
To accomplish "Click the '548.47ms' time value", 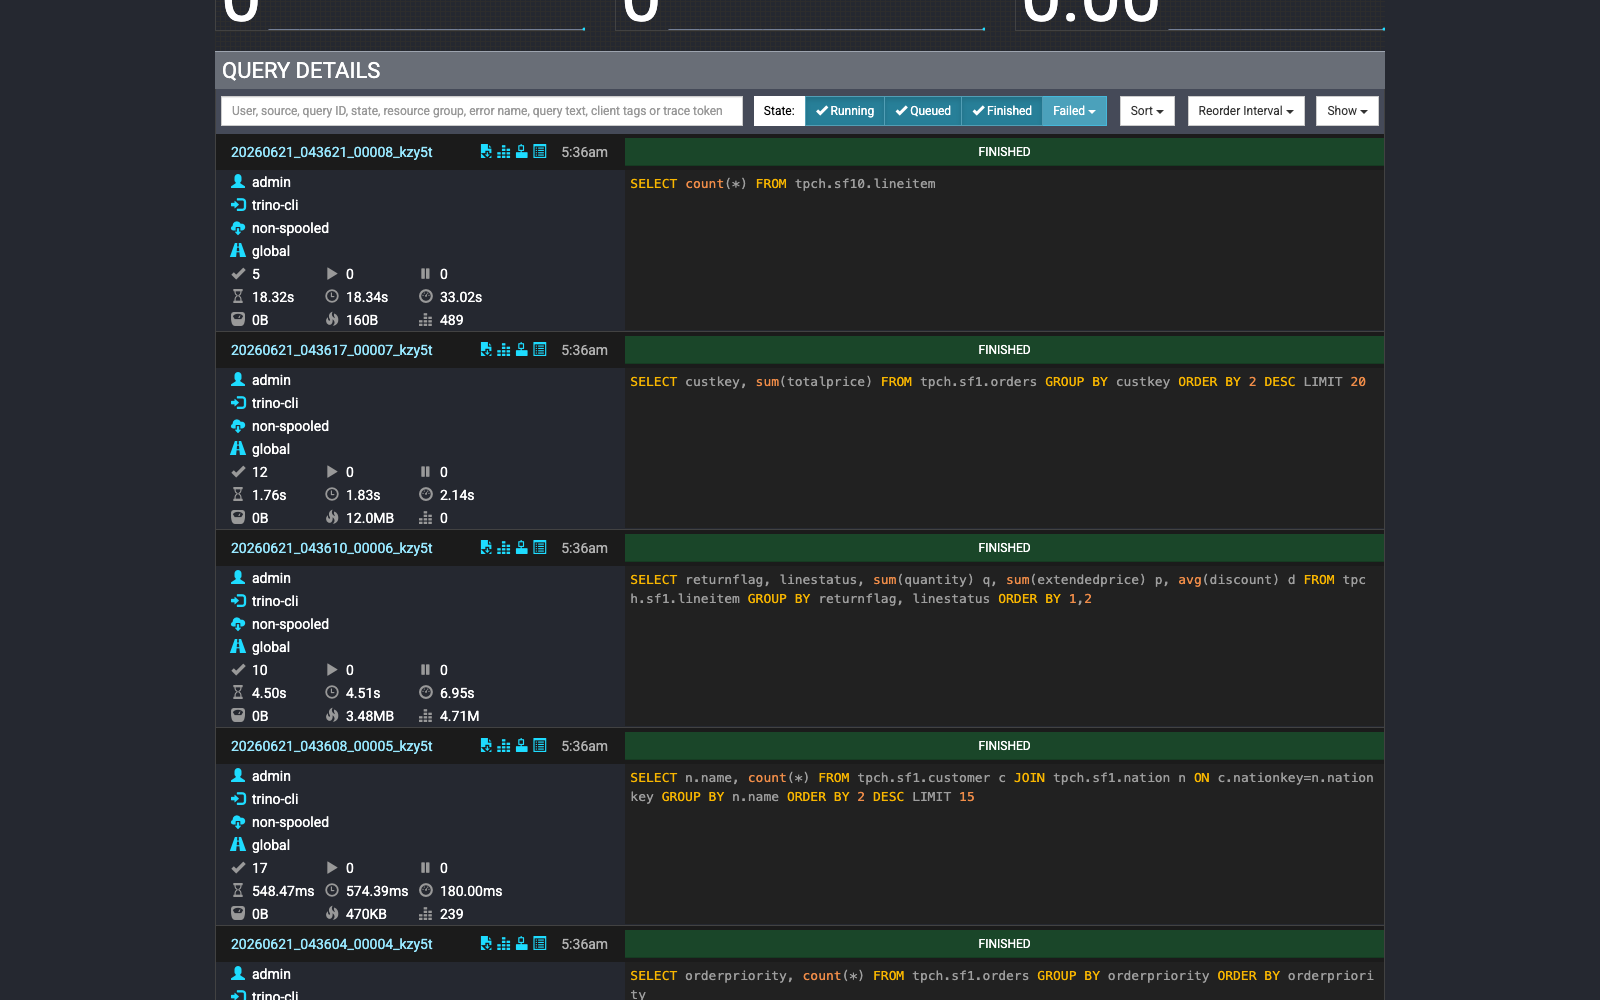I will pyautogui.click(x=283, y=891).
